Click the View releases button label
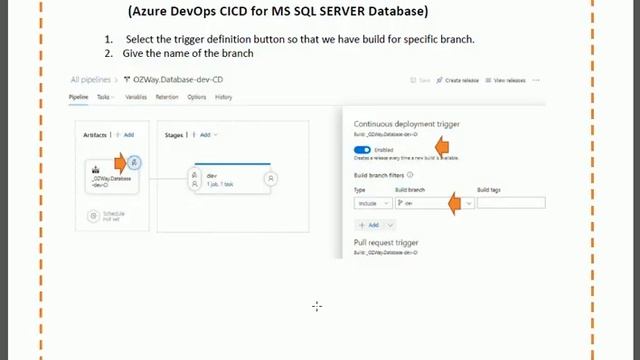This screenshot has height=360, width=640. (509, 80)
